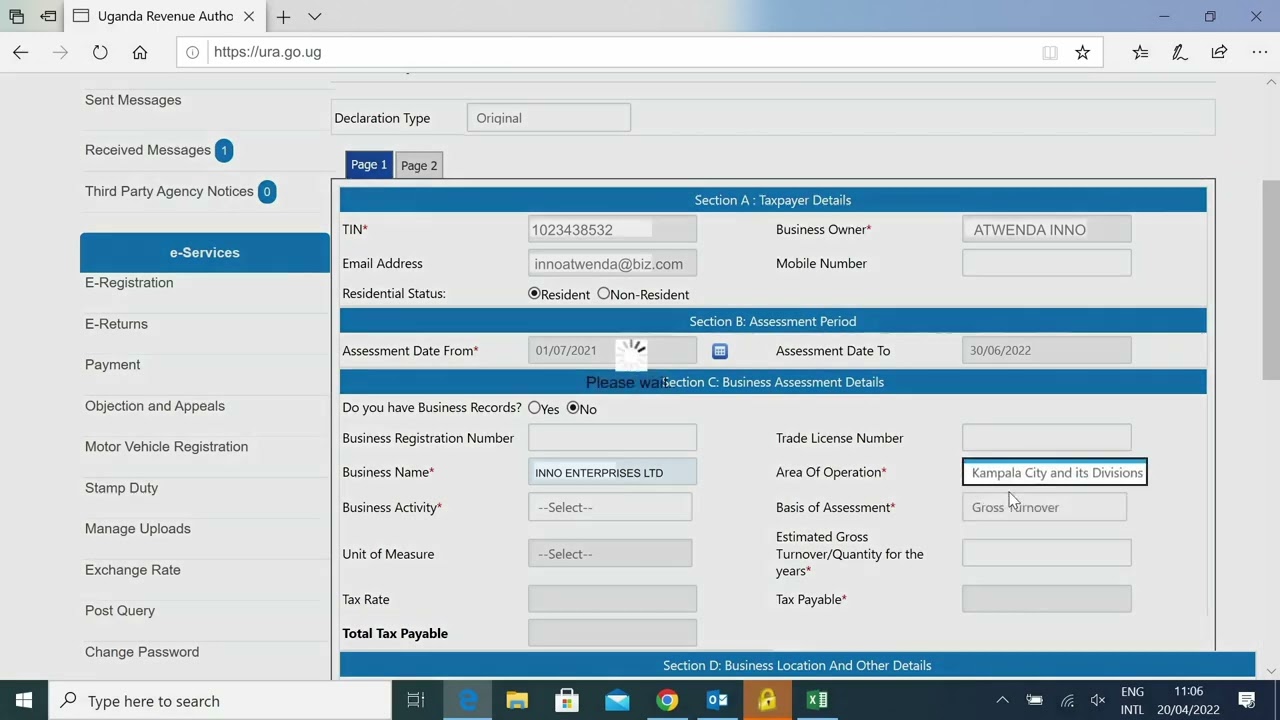
Task: Open Sent Messages in the sidebar
Action: [x=133, y=100]
